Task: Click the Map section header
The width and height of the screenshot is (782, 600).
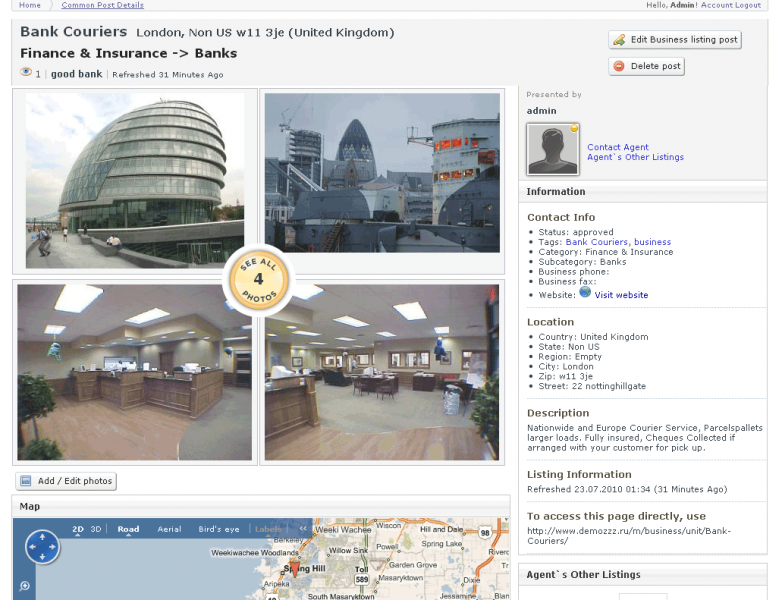Action: [x=261, y=506]
